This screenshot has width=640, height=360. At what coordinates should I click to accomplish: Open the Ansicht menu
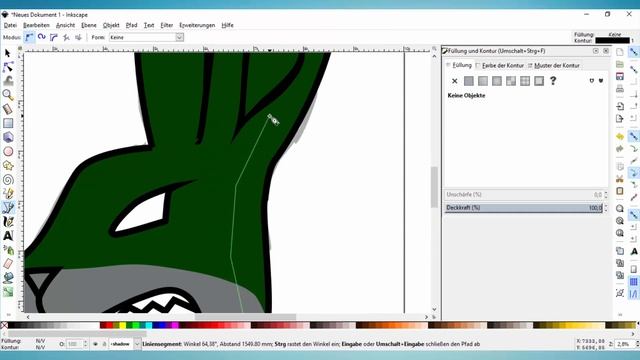point(65,25)
